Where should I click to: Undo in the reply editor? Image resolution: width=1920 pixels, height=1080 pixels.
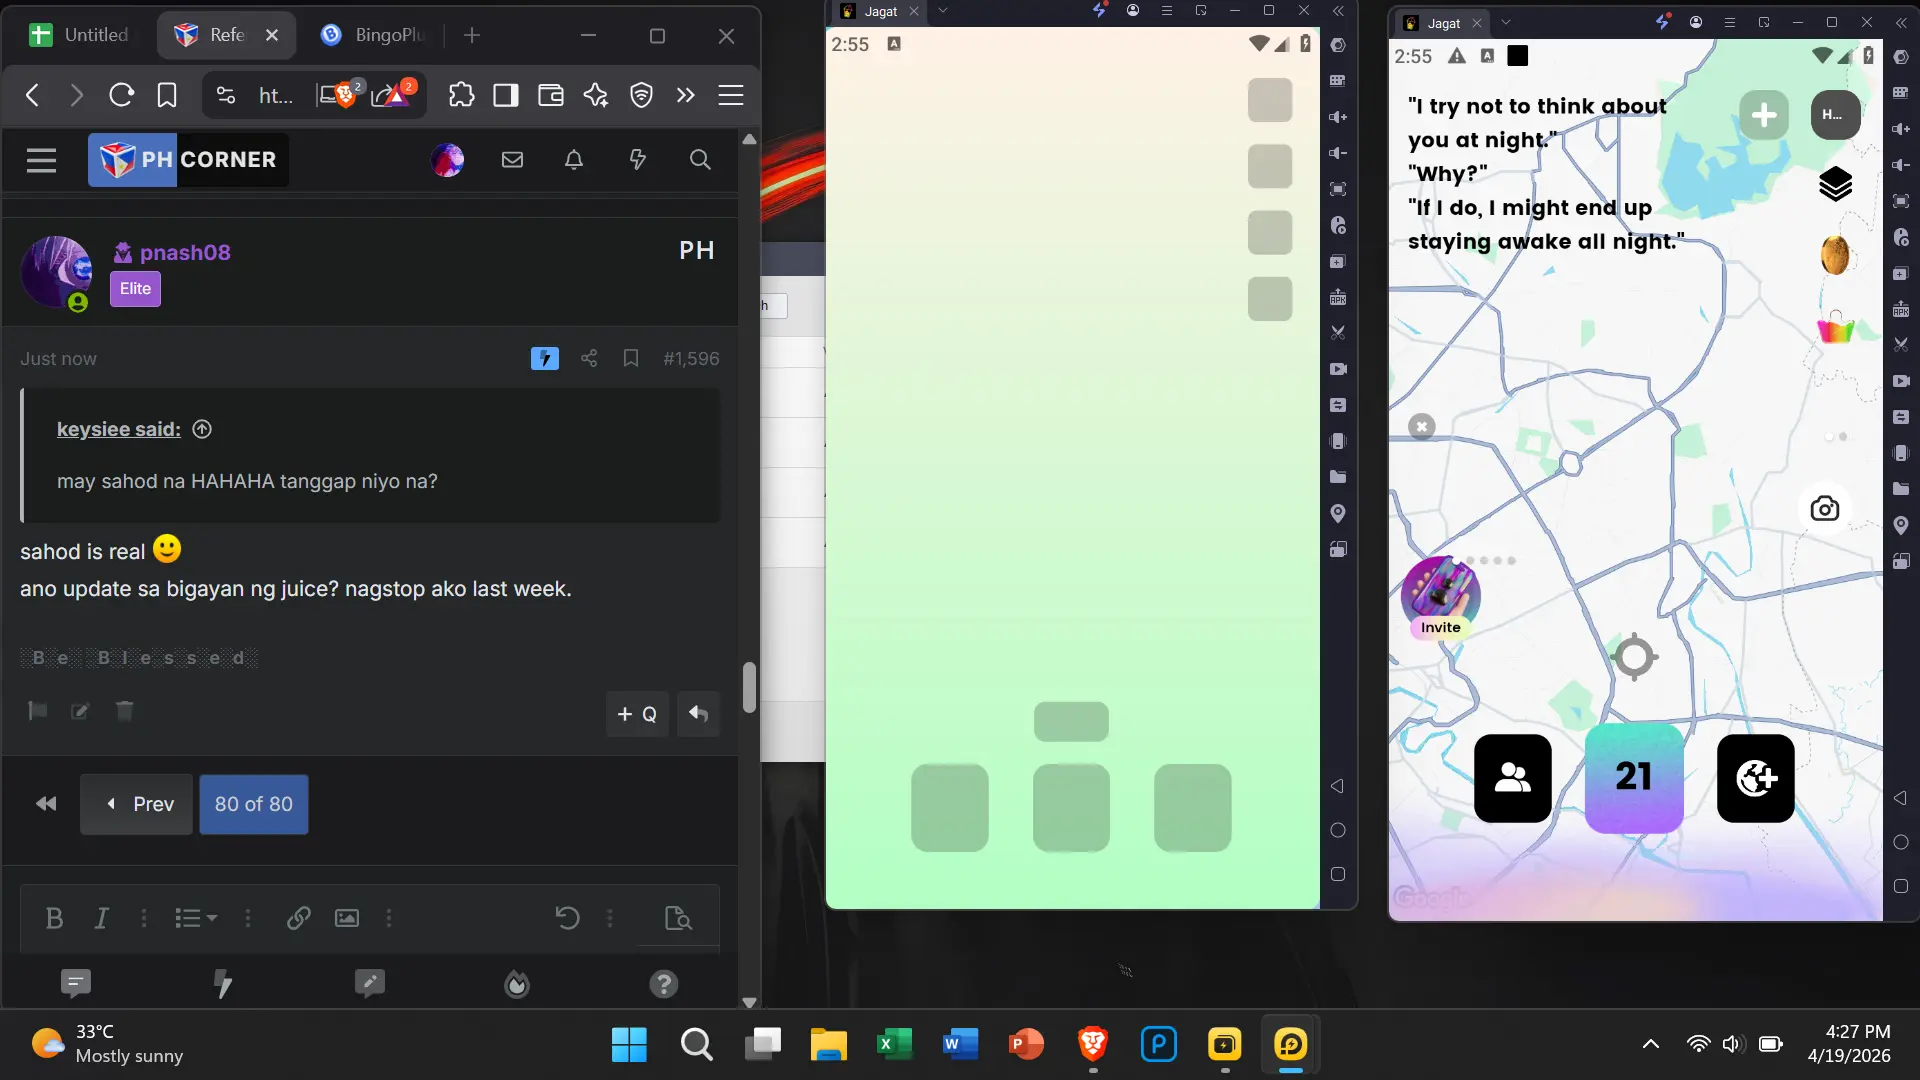(x=567, y=918)
